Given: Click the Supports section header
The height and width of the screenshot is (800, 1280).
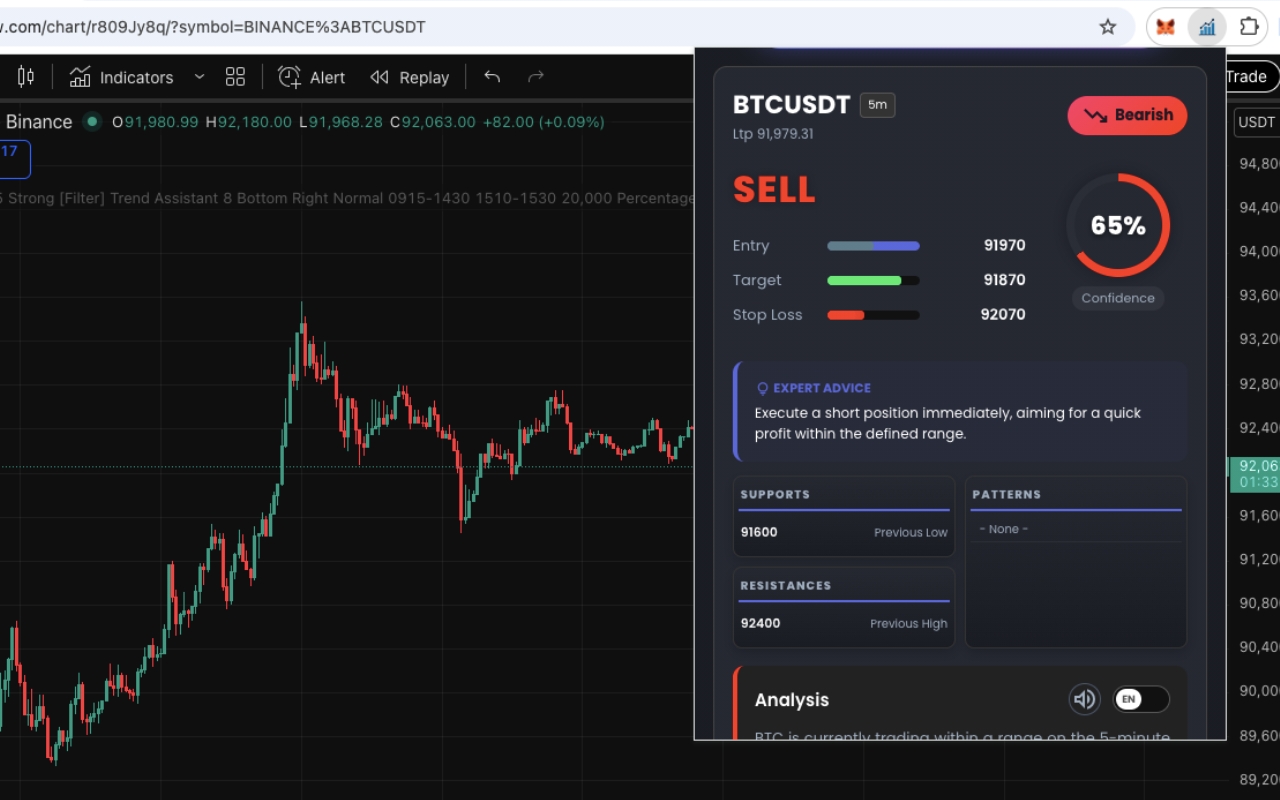Looking at the screenshot, I should [x=775, y=494].
